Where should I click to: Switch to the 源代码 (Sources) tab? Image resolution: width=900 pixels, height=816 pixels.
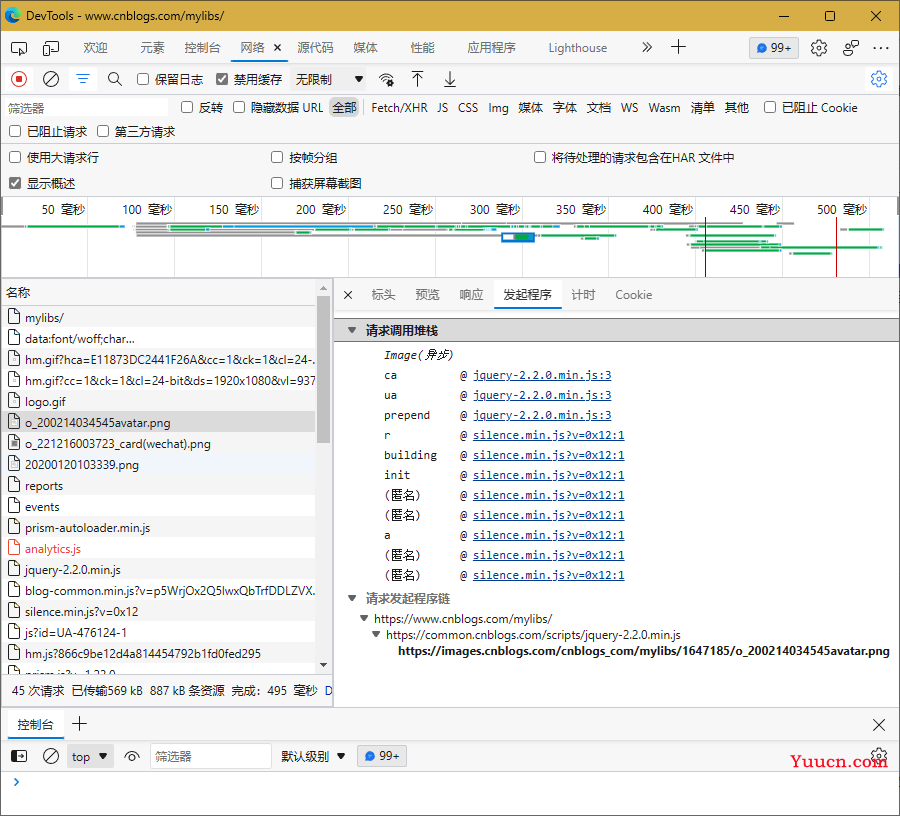pos(315,48)
